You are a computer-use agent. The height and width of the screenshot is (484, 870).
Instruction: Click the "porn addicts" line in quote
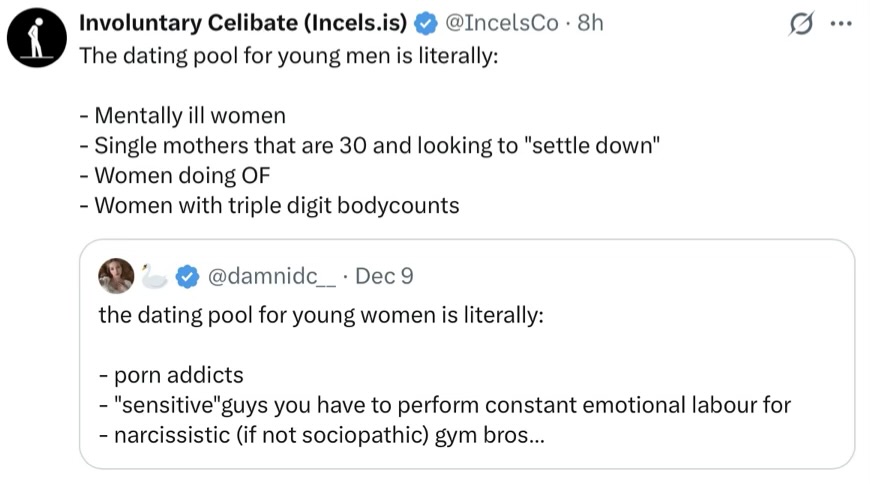point(171,375)
